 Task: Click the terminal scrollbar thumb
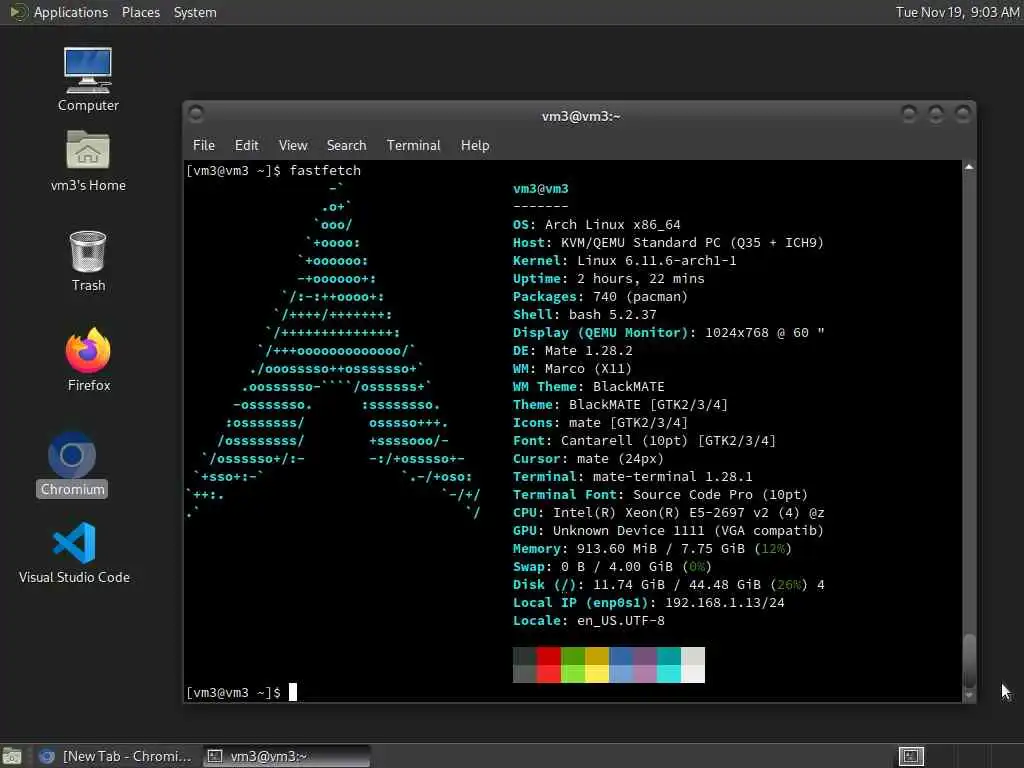969,660
